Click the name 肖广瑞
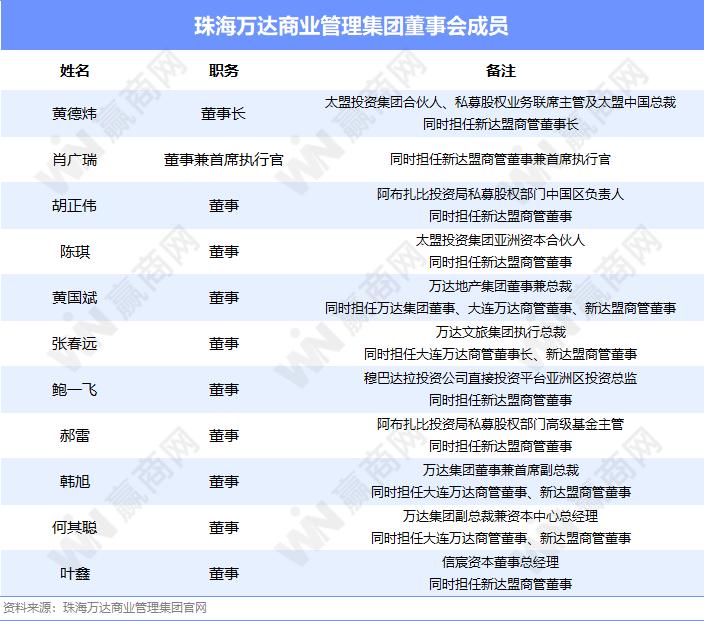 [75, 159]
